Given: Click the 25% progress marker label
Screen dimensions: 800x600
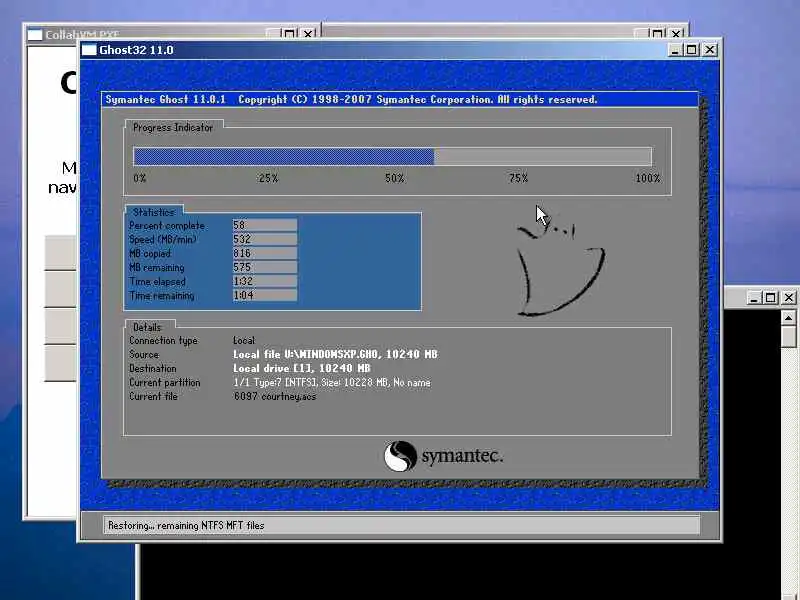Looking at the screenshot, I should click(268, 178).
